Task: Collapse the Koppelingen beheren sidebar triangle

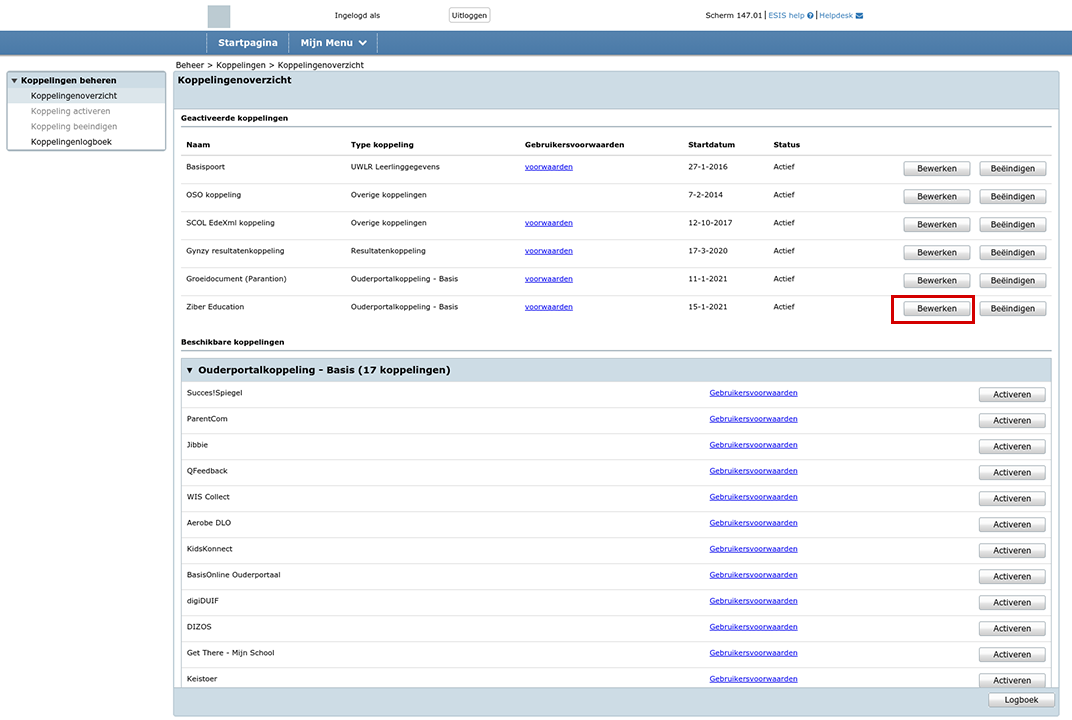Action: [x=14, y=81]
